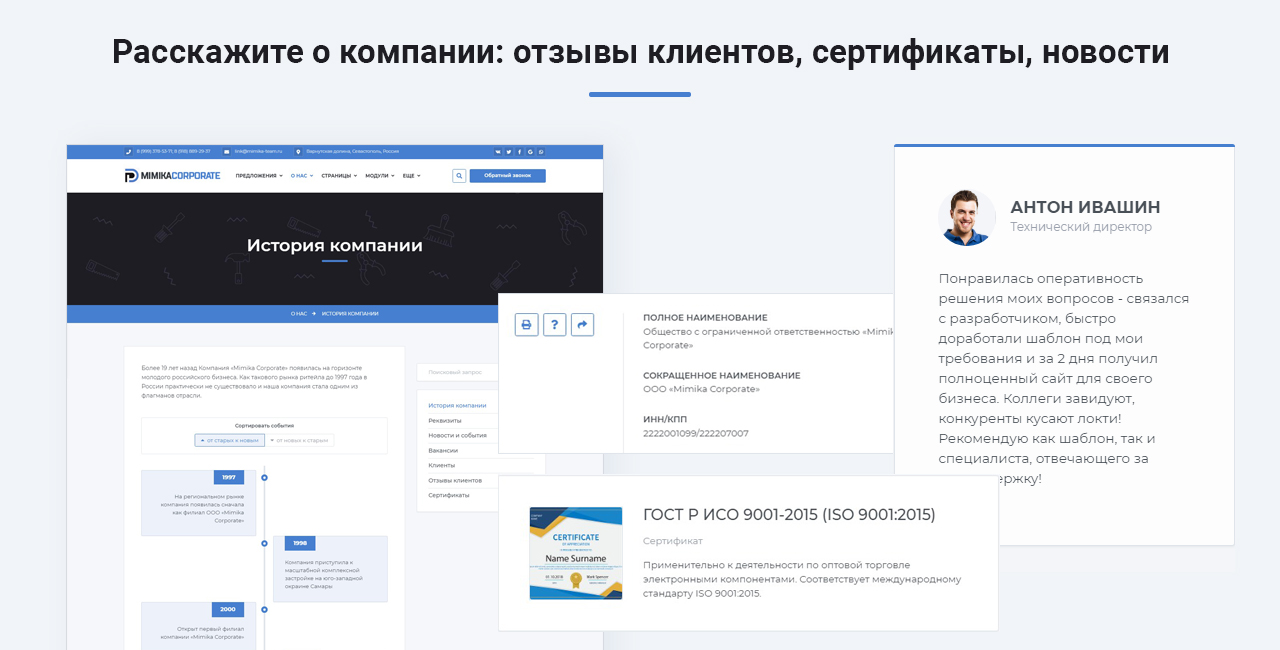Screen dimensions: 1280x650
Task: Open the Google social icon
Action: 530,152
